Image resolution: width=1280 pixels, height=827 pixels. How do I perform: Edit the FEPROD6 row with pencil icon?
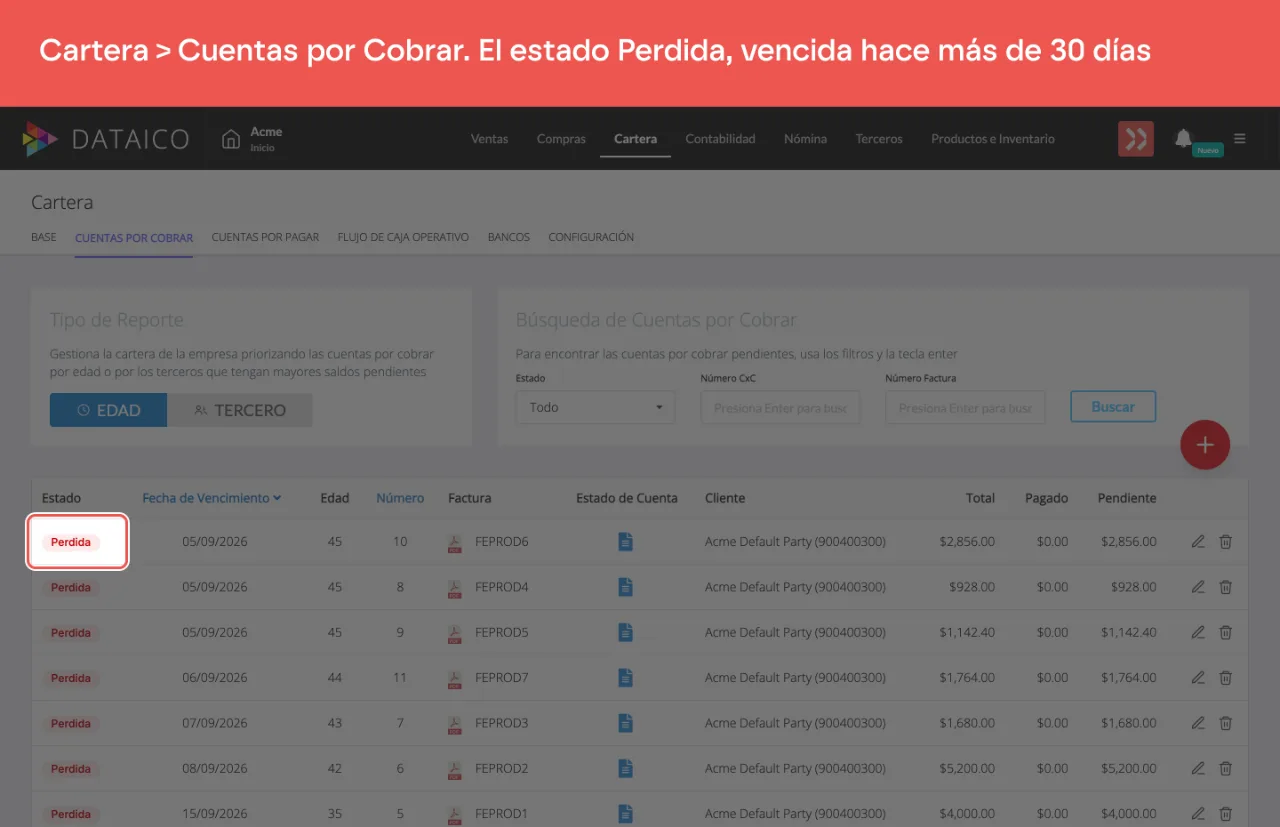pyautogui.click(x=1198, y=542)
